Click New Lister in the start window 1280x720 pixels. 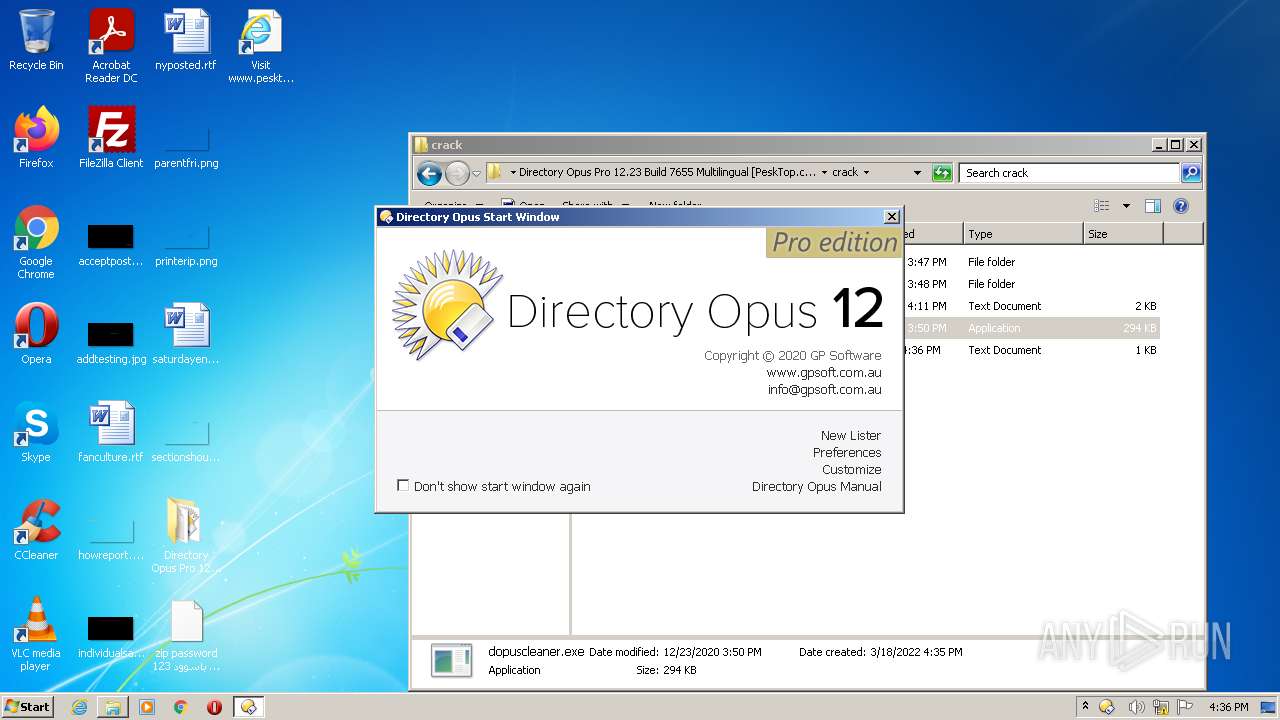coord(851,435)
